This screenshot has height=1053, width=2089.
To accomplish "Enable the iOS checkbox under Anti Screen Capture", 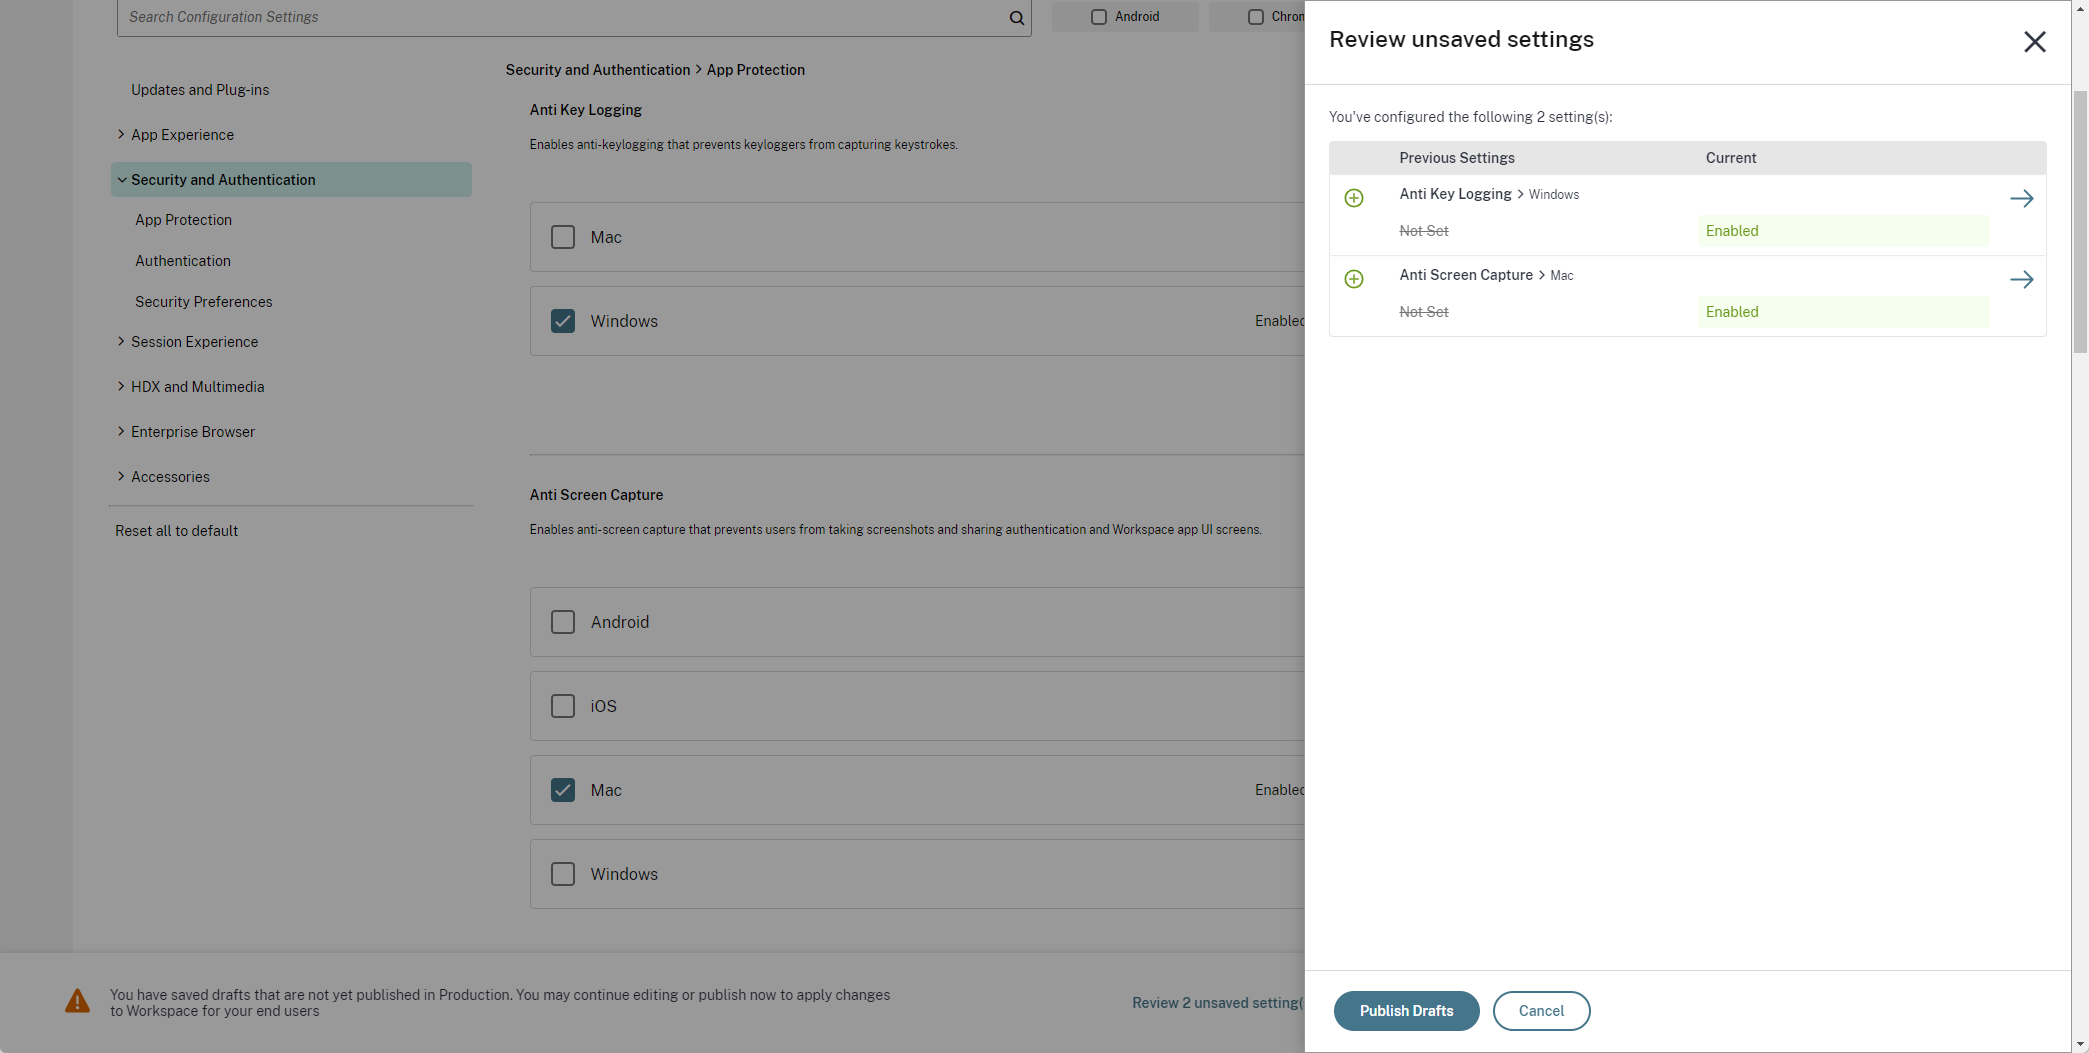I will point(563,706).
